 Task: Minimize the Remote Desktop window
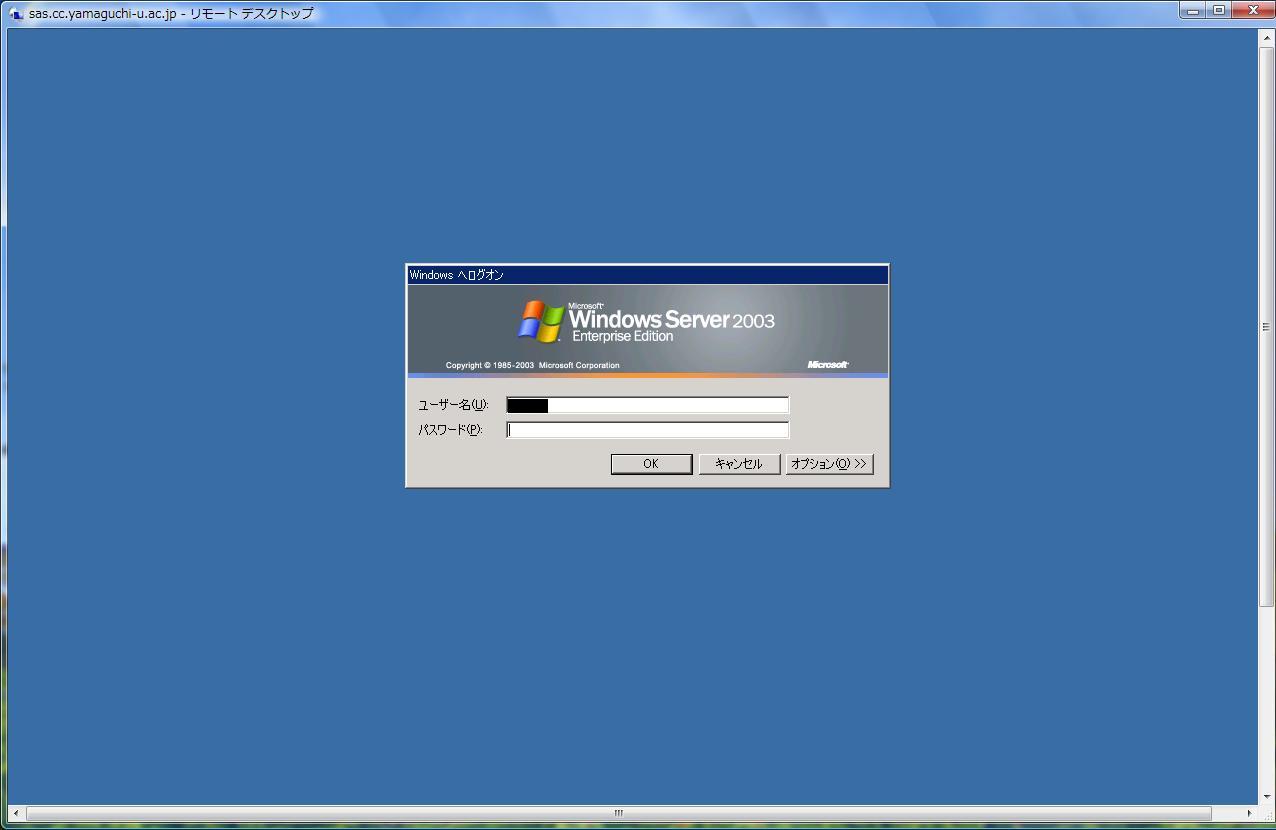(x=1193, y=11)
